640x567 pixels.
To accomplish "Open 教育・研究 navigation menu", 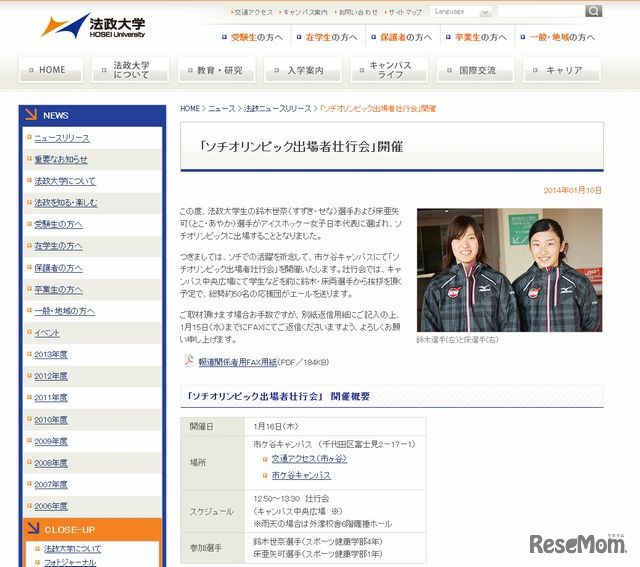I will (217, 70).
